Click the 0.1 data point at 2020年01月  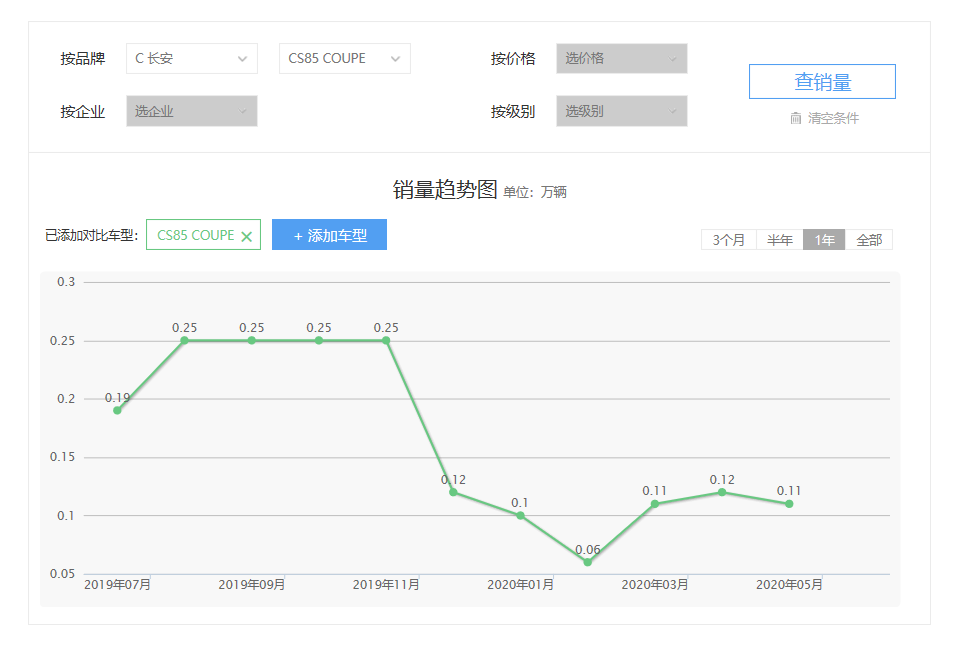[520, 515]
